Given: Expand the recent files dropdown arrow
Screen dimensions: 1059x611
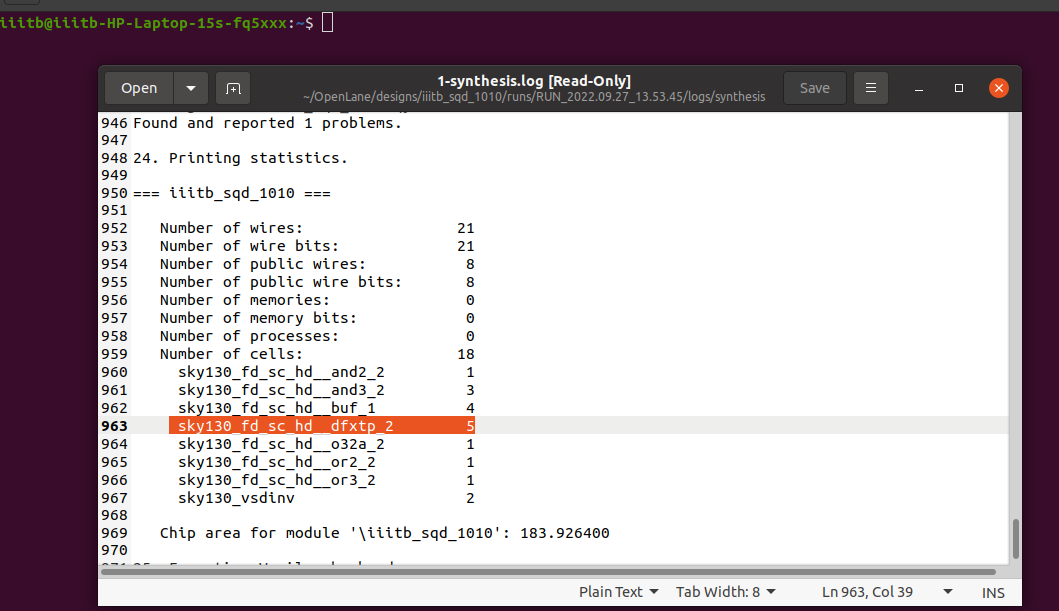Looking at the screenshot, I should (x=191, y=88).
